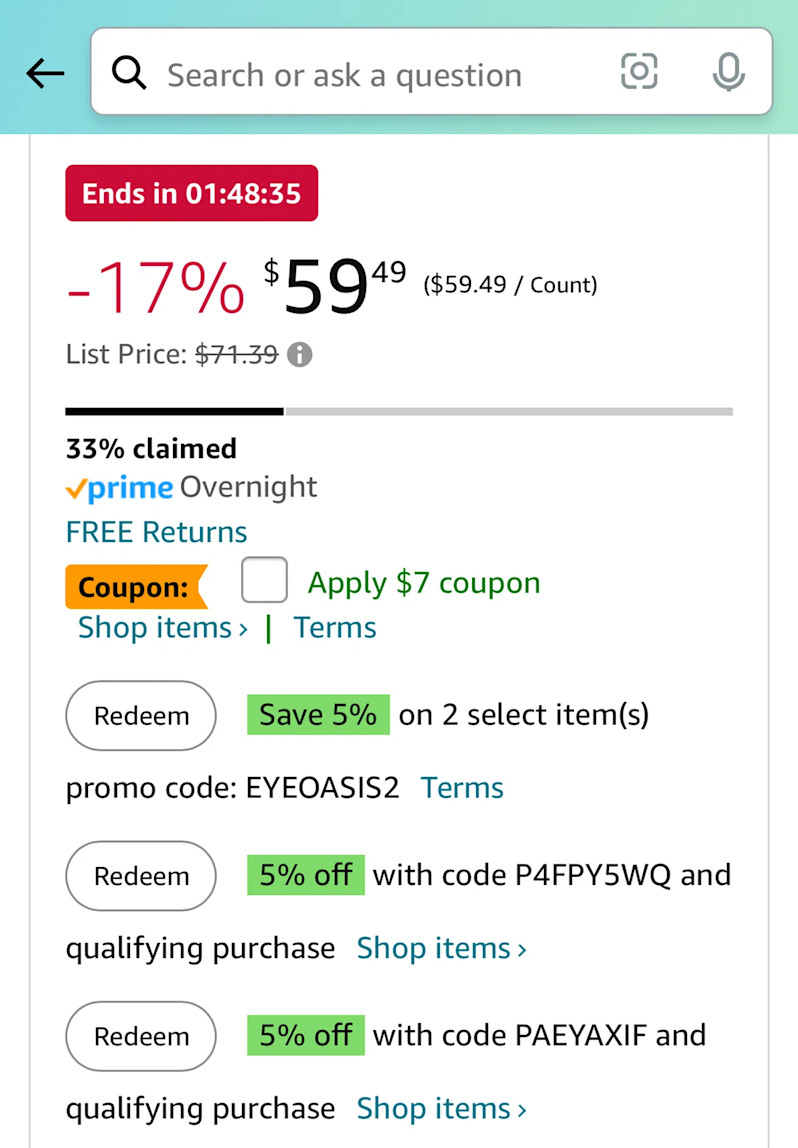Open List Price info icon
This screenshot has width=798, height=1148.
pos(299,355)
